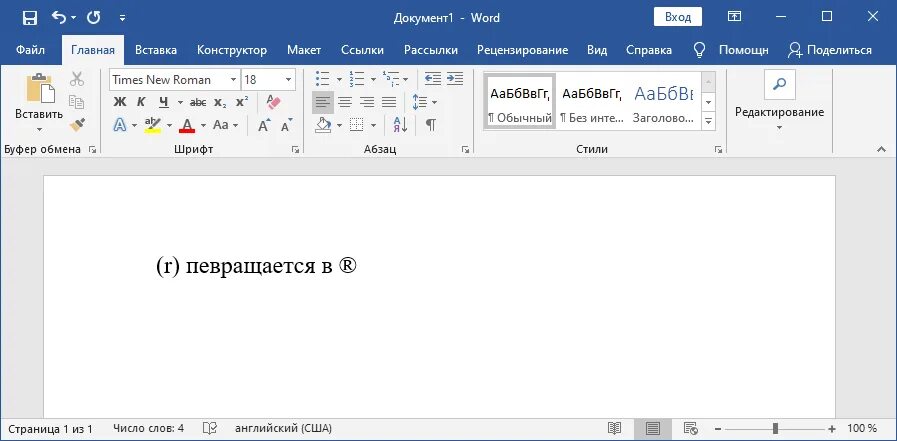The height and width of the screenshot is (441, 897).
Task: Justify the text
Action: [x=389, y=102]
